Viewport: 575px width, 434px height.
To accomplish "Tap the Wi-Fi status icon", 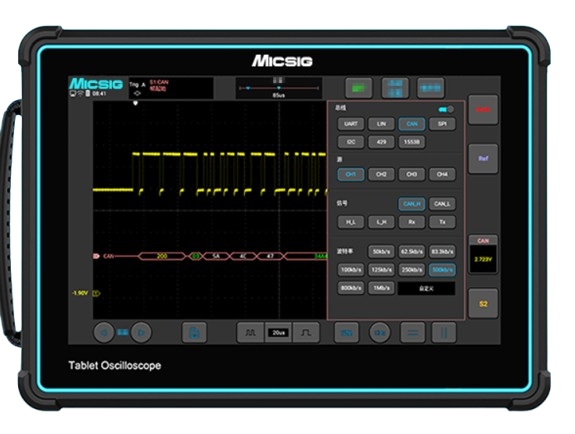I will coord(80,94).
